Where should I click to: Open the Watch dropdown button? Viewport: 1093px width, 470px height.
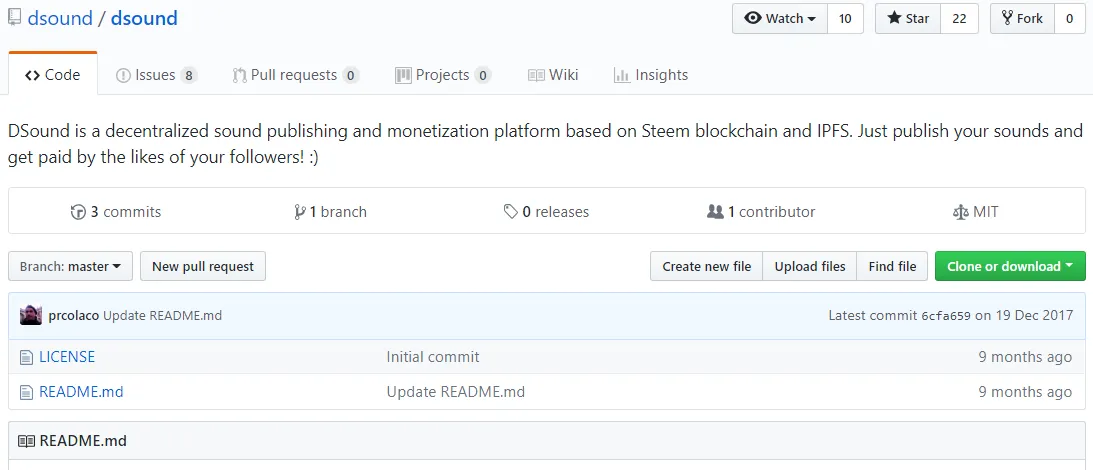point(779,19)
